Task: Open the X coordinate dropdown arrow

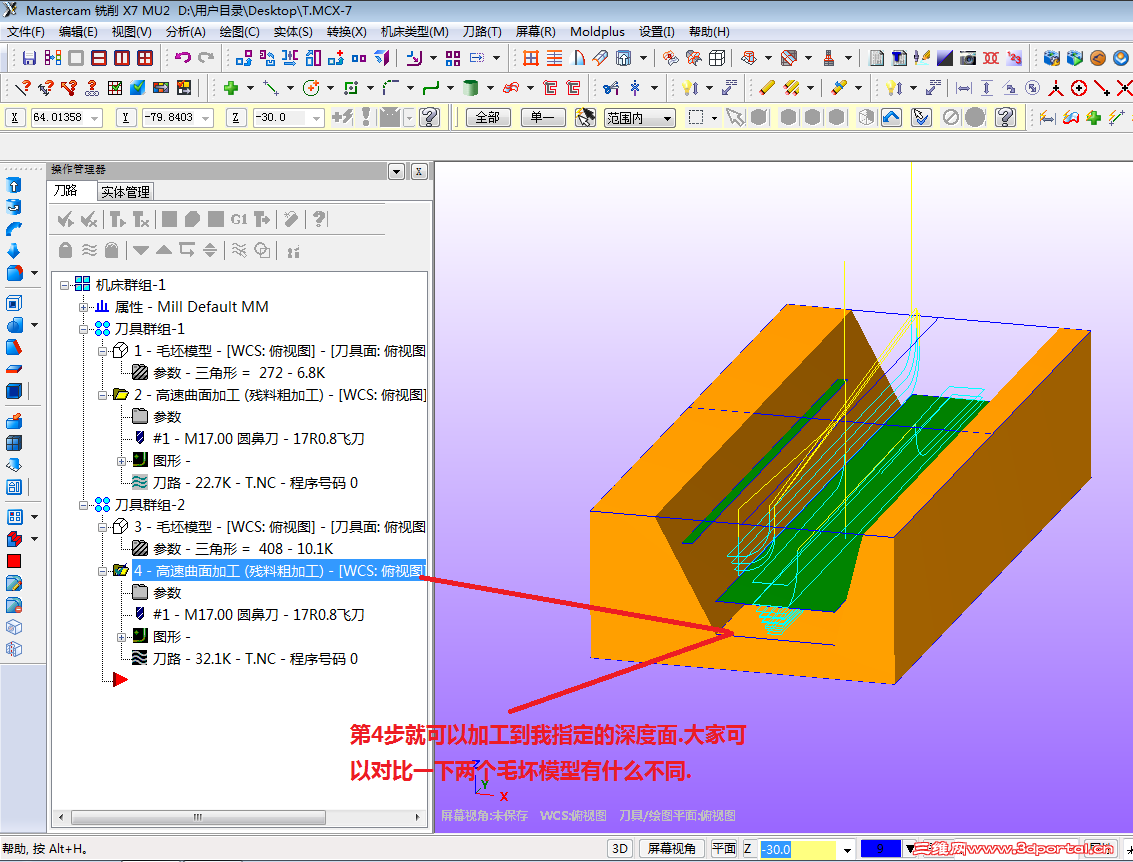Action: click(95, 118)
